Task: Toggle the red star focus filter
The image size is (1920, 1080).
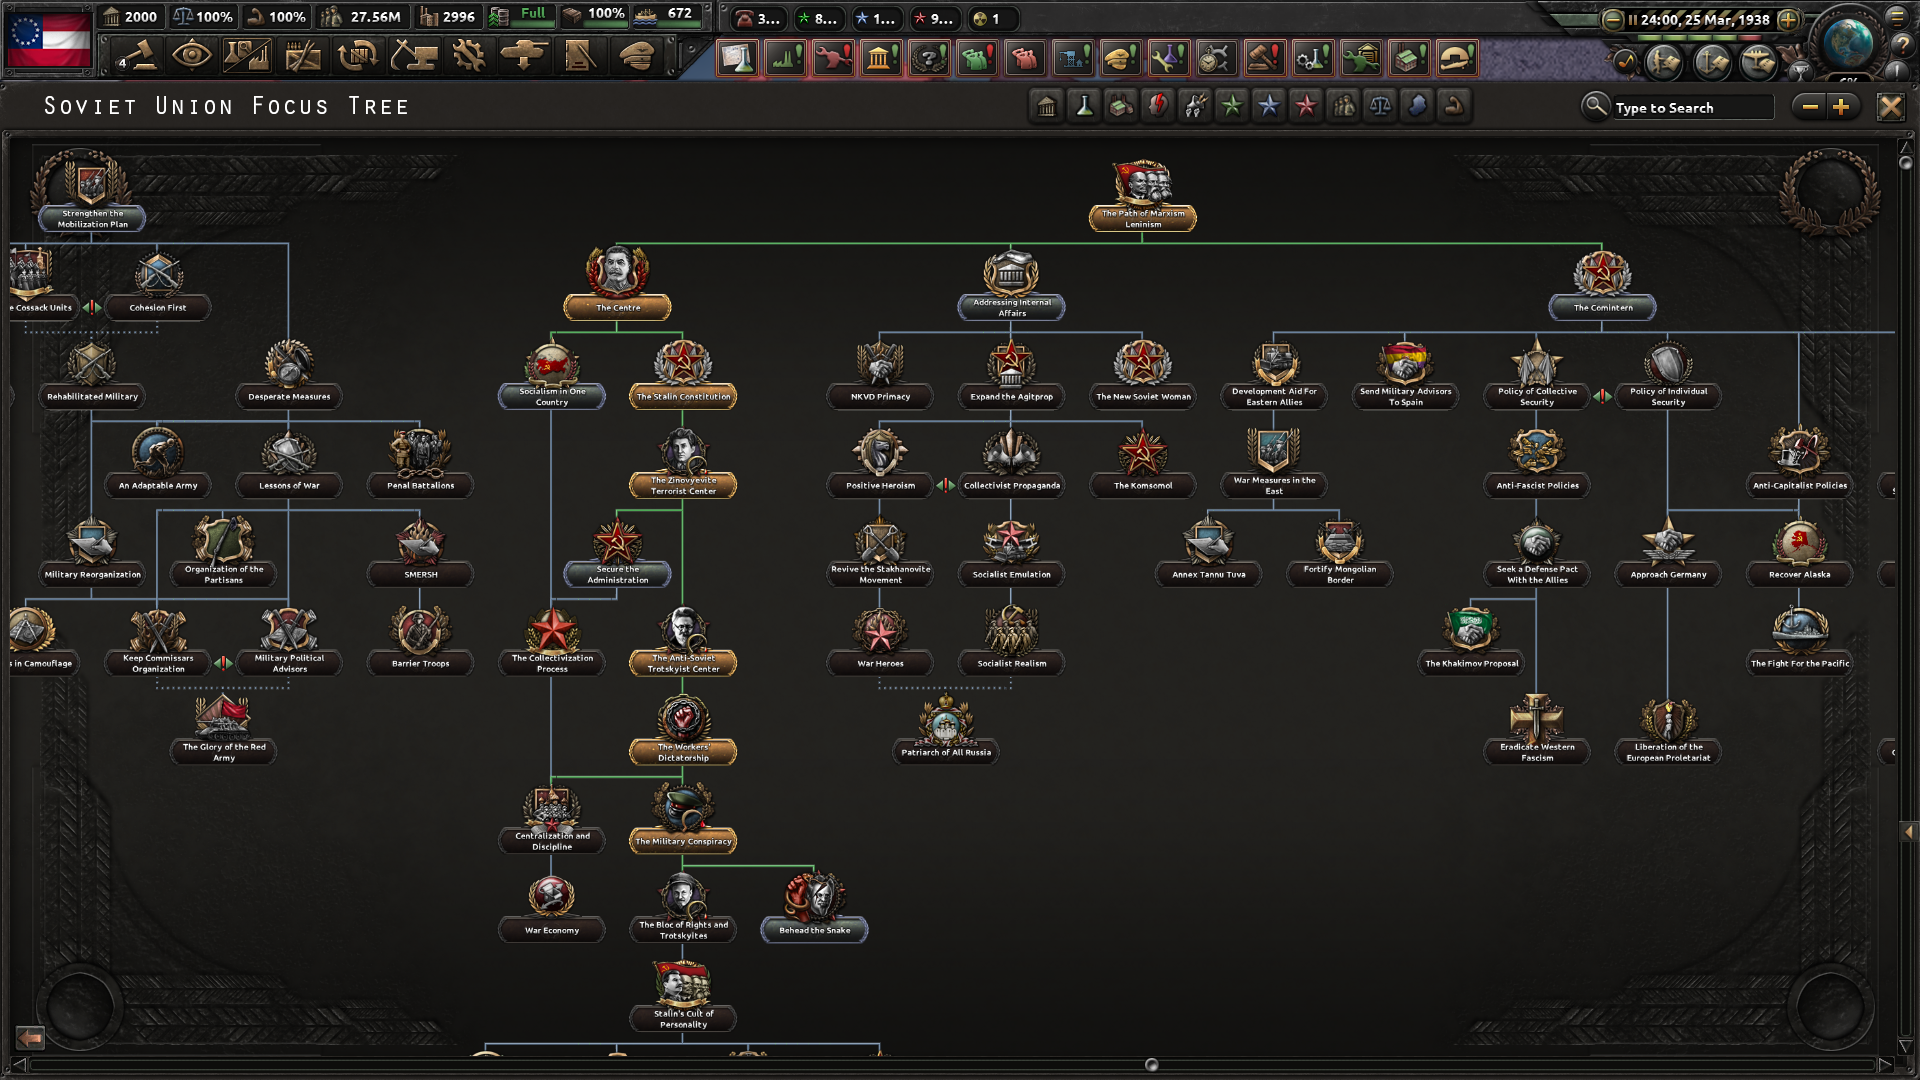Action: (x=1306, y=106)
